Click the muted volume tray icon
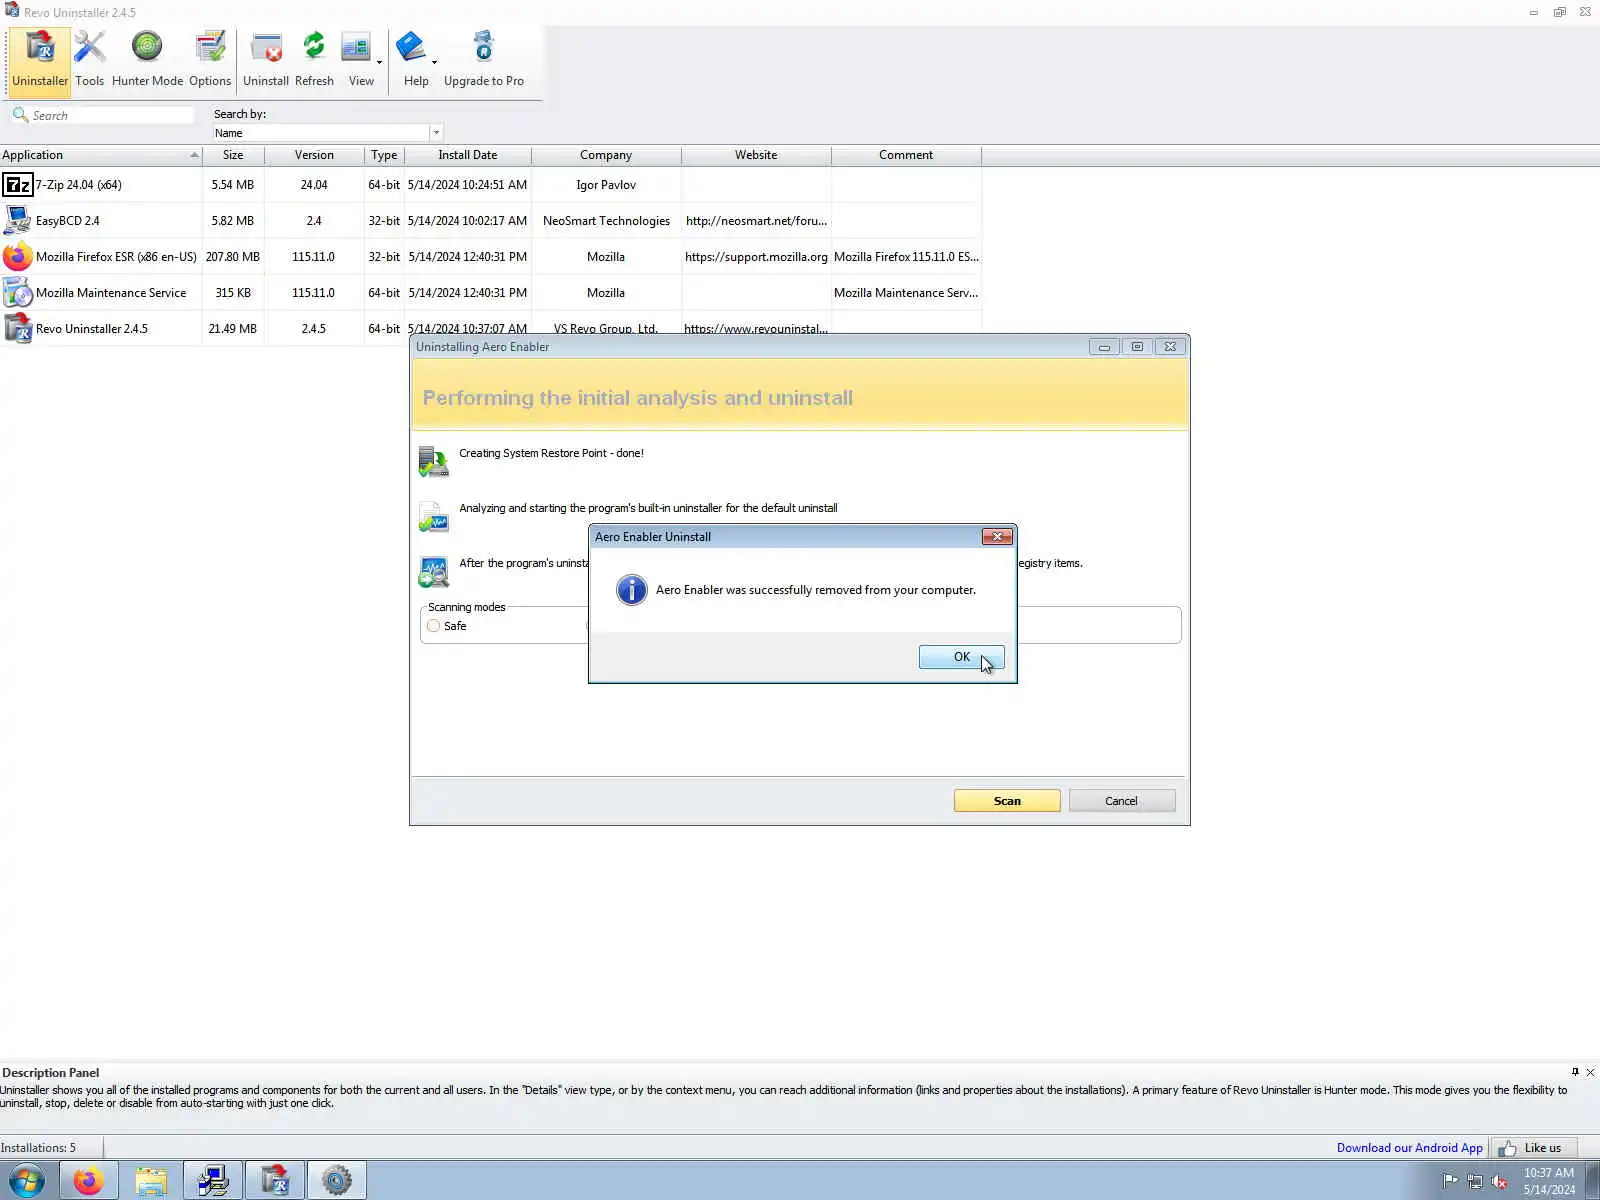Viewport: 1600px width, 1200px height. click(x=1499, y=1182)
